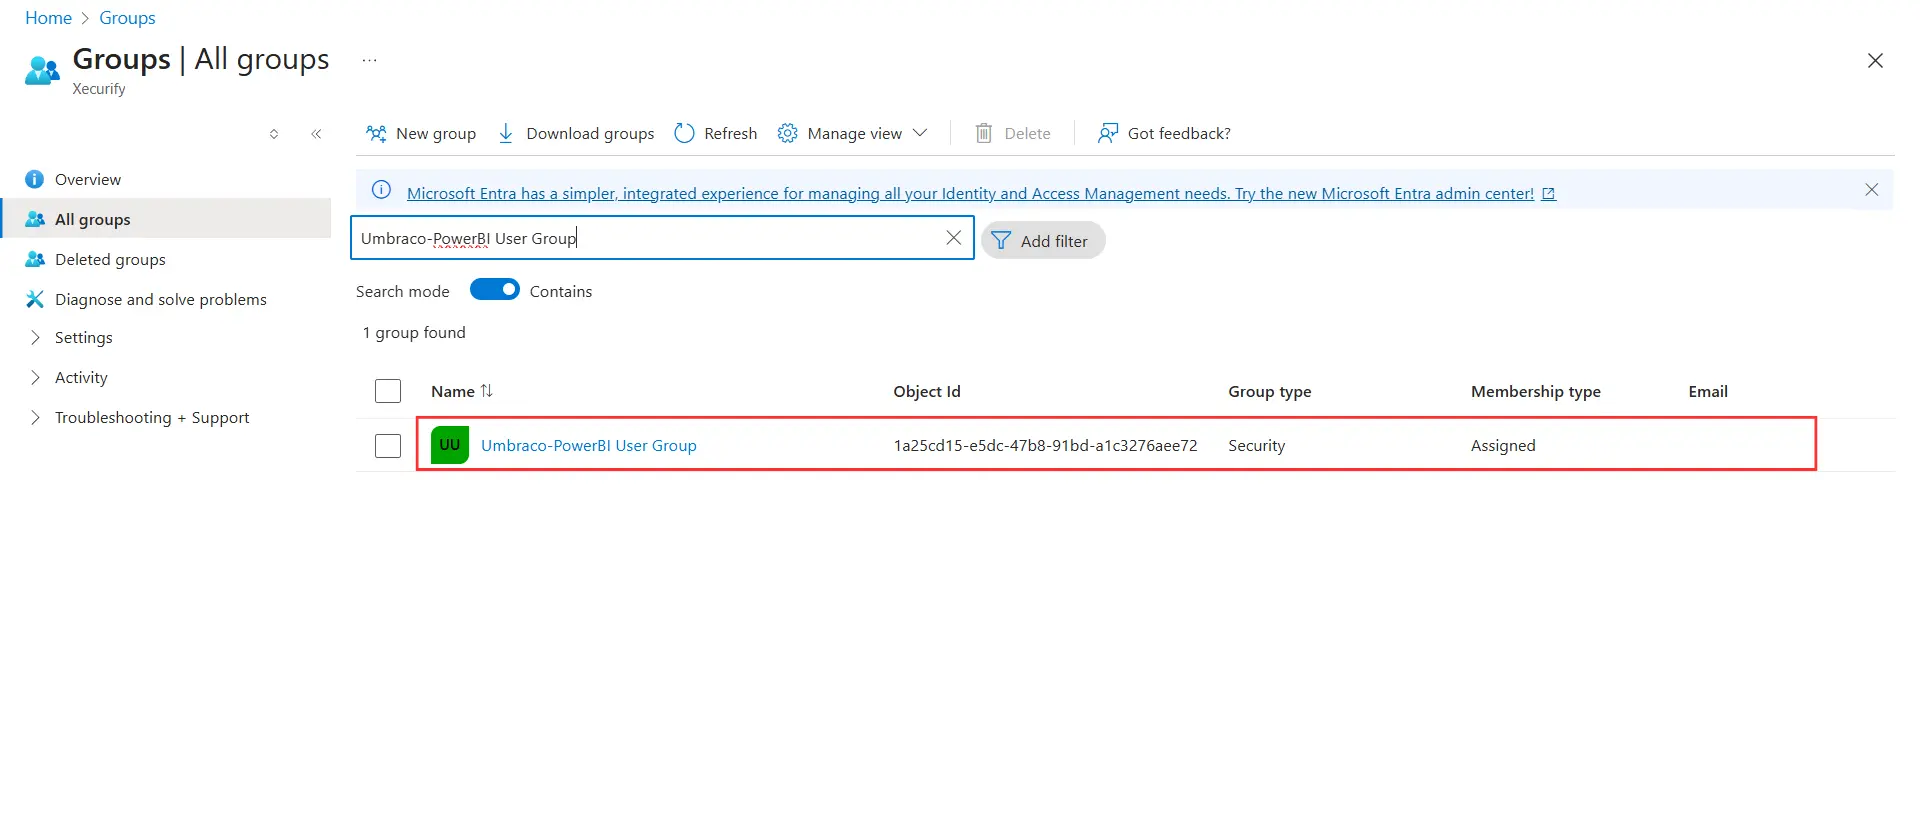The height and width of the screenshot is (815, 1920).
Task: Click the Download groups button label
Action: [590, 134]
